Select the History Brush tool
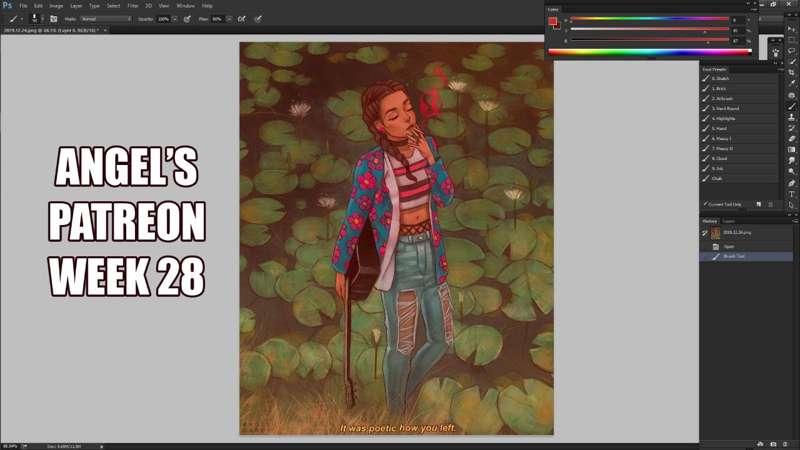Image resolution: width=800 pixels, height=450 pixels. click(x=791, y=128)
